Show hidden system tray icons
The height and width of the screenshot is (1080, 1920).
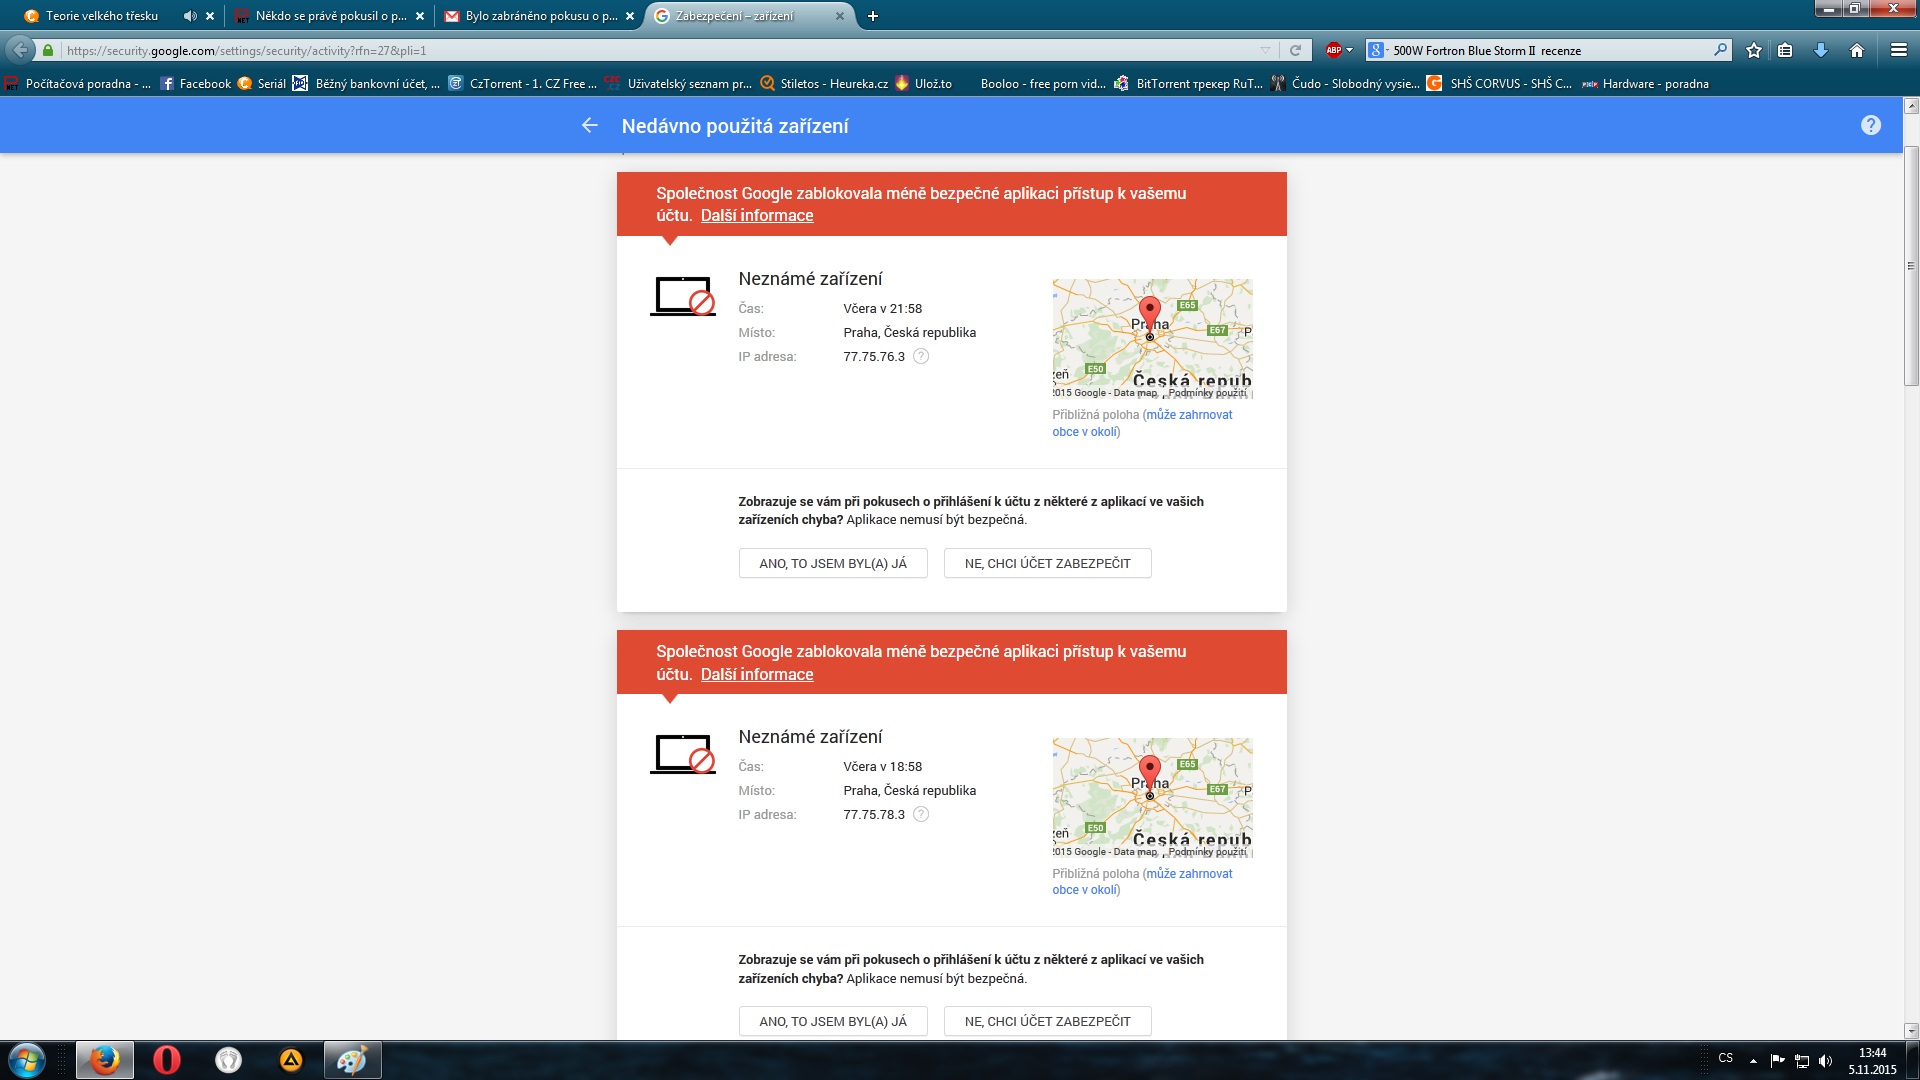1753,1060
